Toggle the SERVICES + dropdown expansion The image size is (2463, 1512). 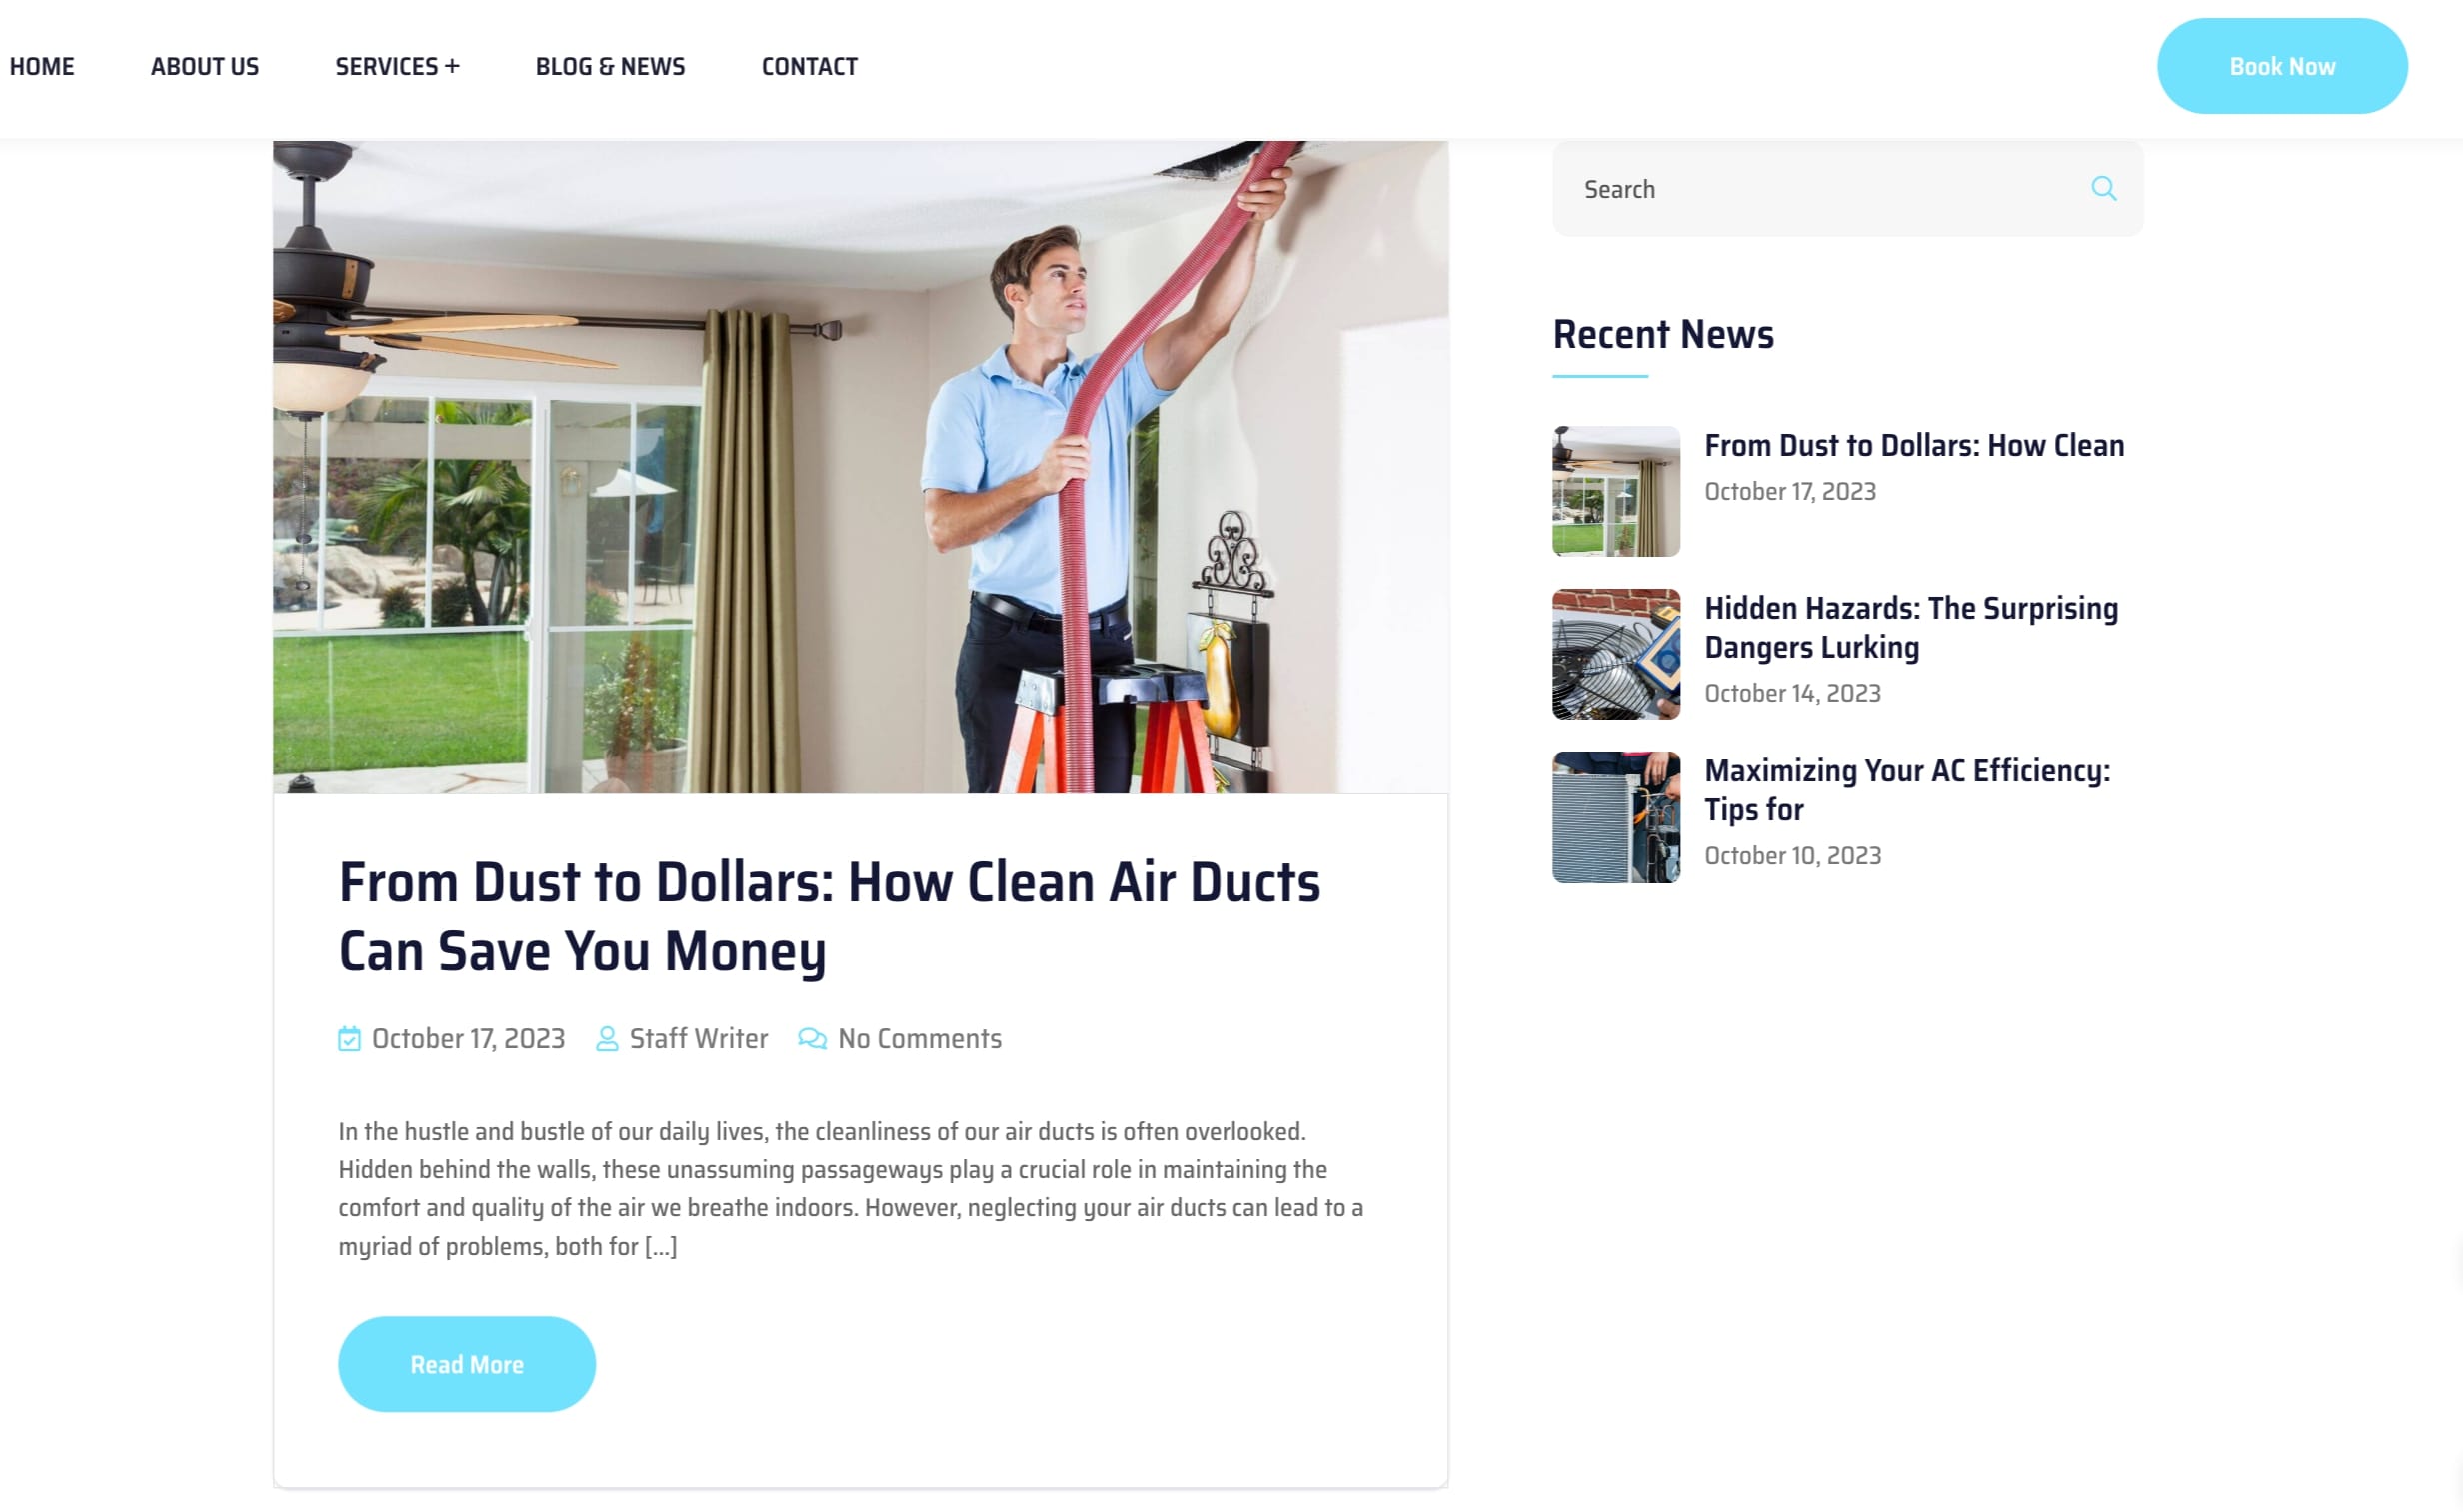pos(396,65)
